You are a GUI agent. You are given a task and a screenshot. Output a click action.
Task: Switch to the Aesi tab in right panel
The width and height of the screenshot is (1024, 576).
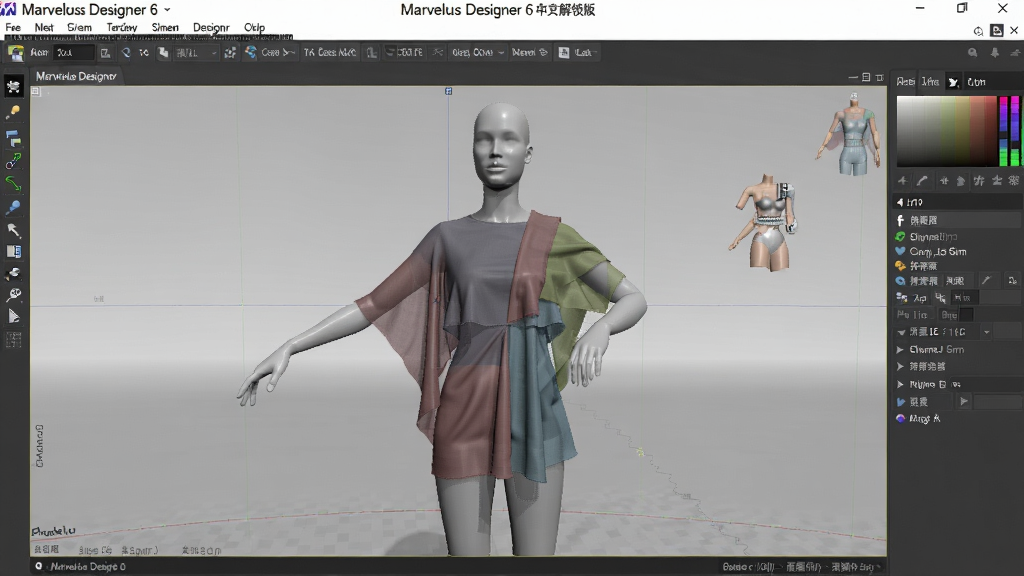pyautogui.click(x=905, y=82)
